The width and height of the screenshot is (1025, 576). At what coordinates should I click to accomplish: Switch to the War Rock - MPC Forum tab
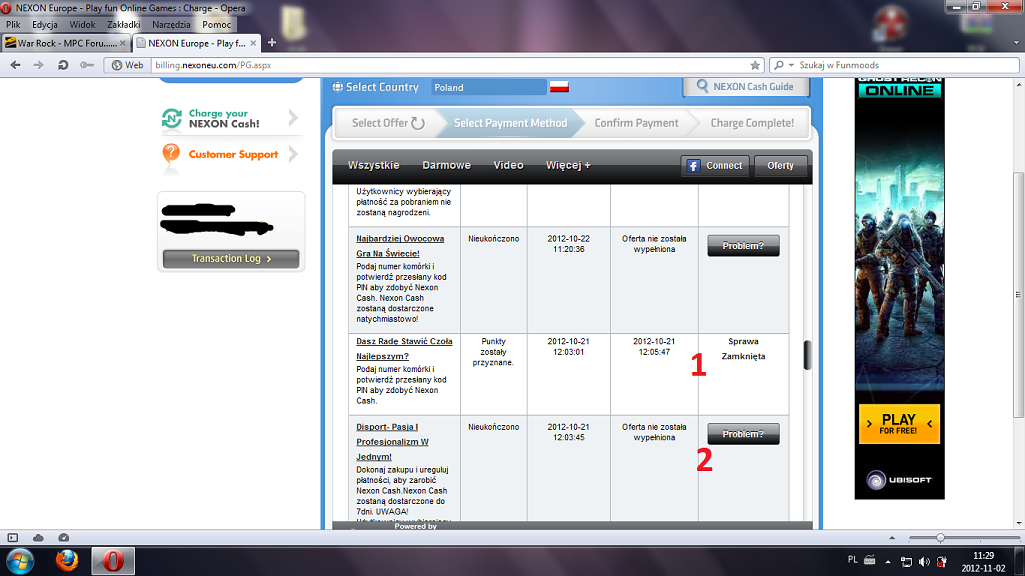65,43
